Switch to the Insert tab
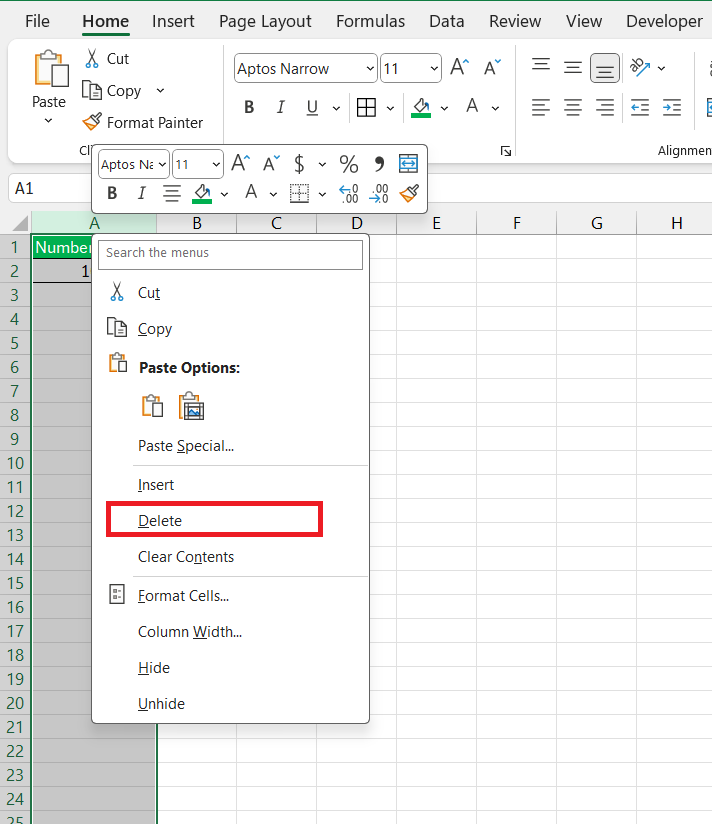The height and width of the screenshot is (824, 712). pyautogui.click(x=173, y=21)
